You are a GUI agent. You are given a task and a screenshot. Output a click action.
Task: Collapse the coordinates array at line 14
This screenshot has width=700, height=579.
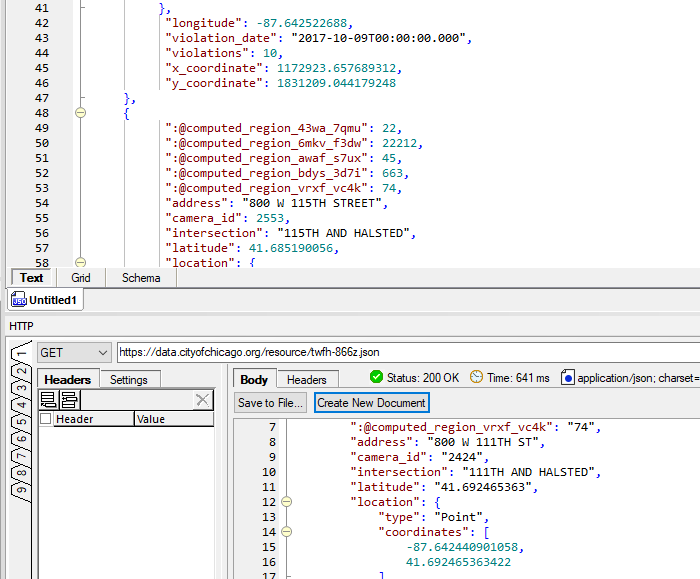(x=287, y=532)
